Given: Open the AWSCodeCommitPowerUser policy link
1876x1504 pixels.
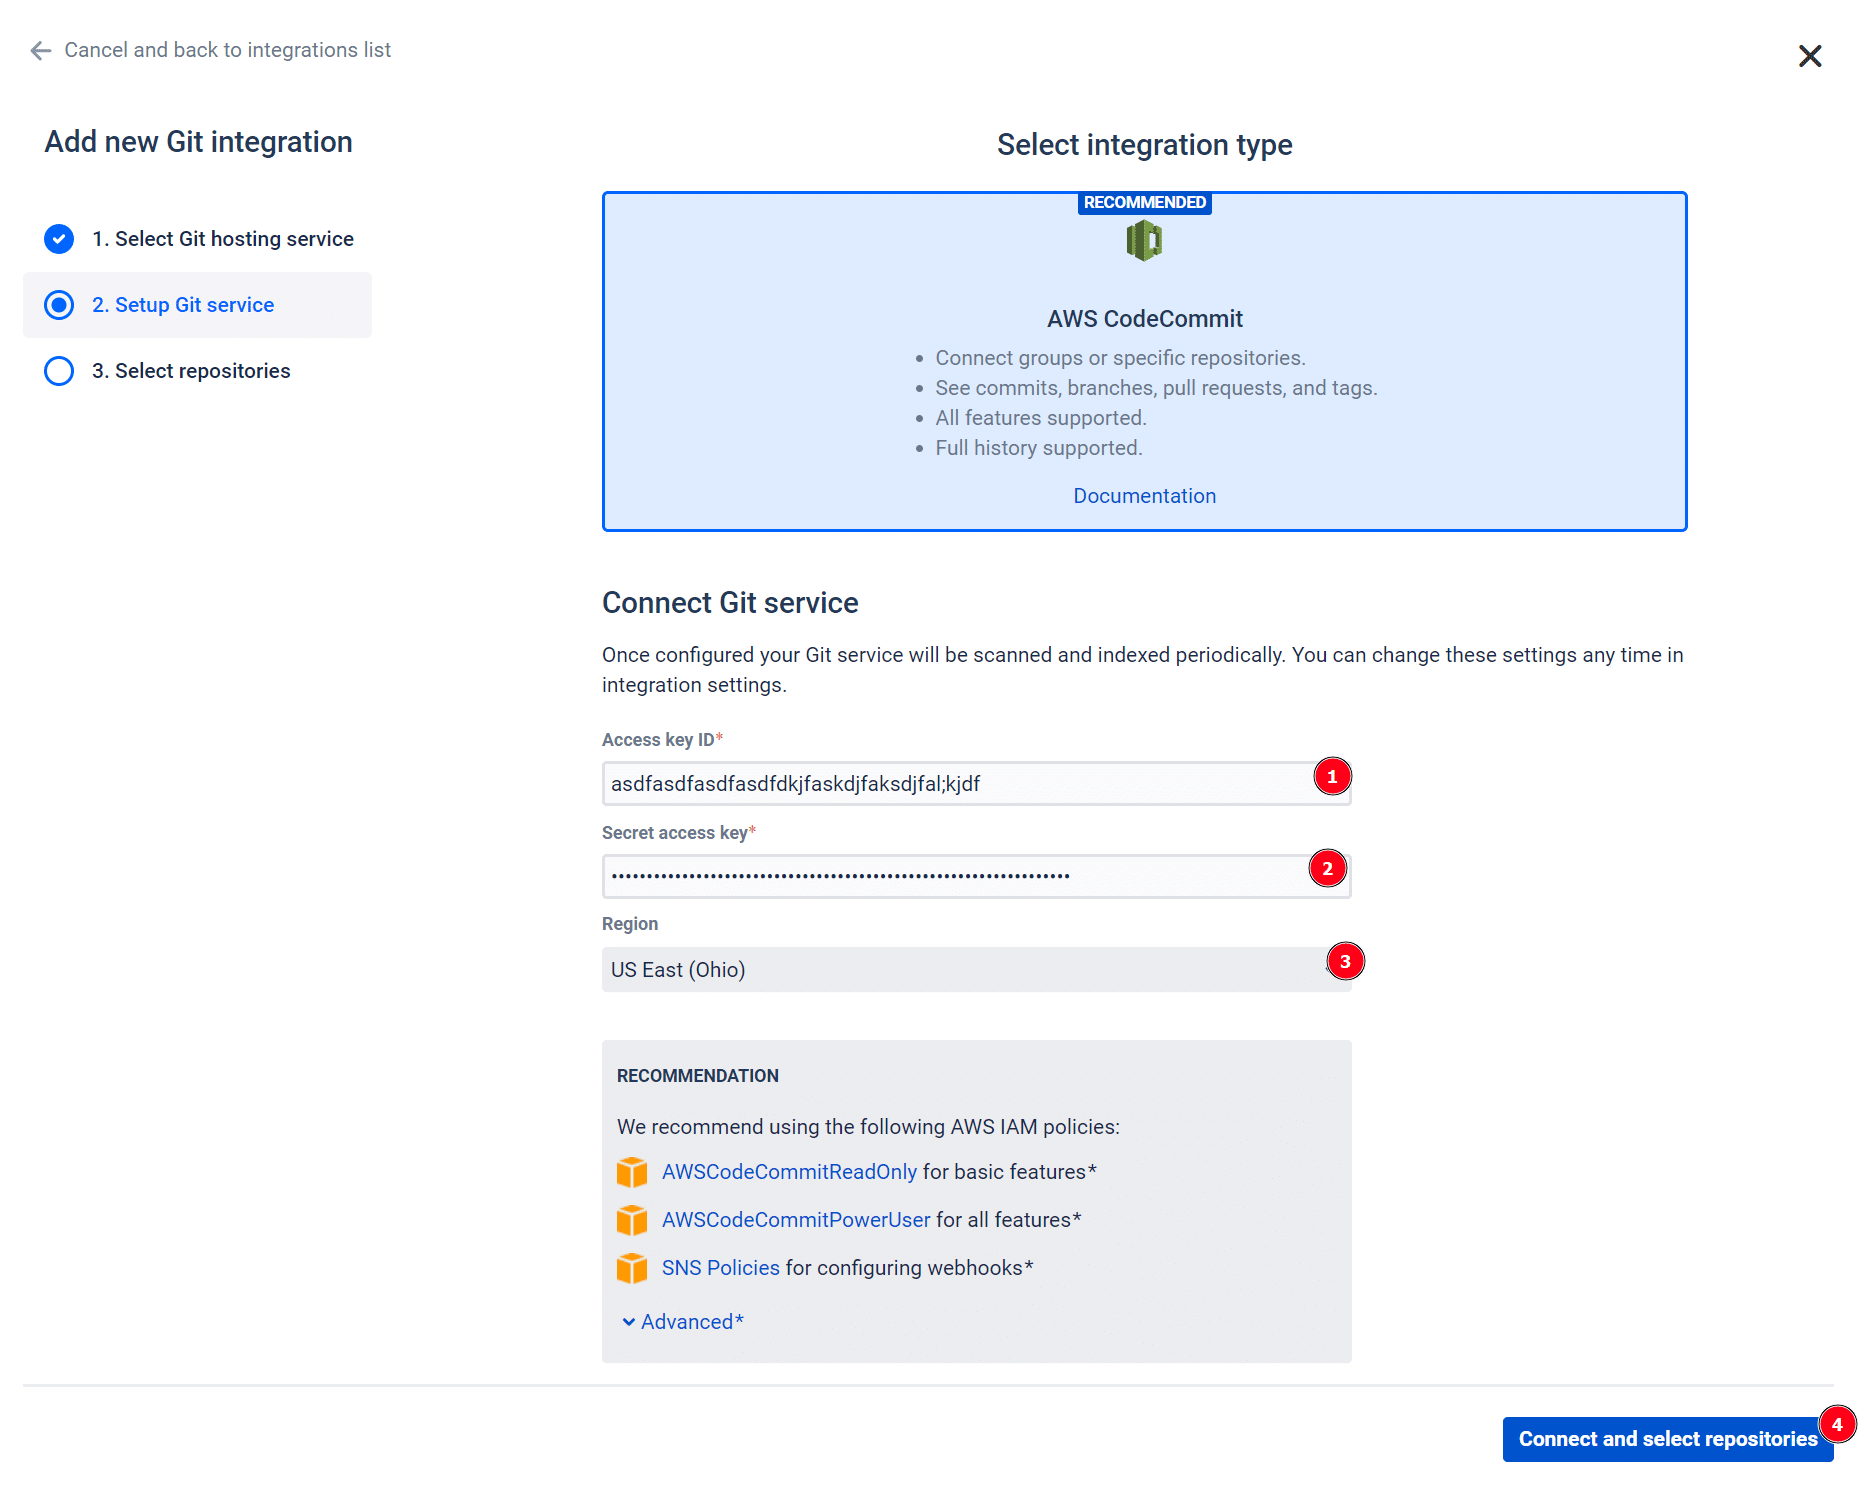Looking at the screenshot, I should pos(796,1220).
